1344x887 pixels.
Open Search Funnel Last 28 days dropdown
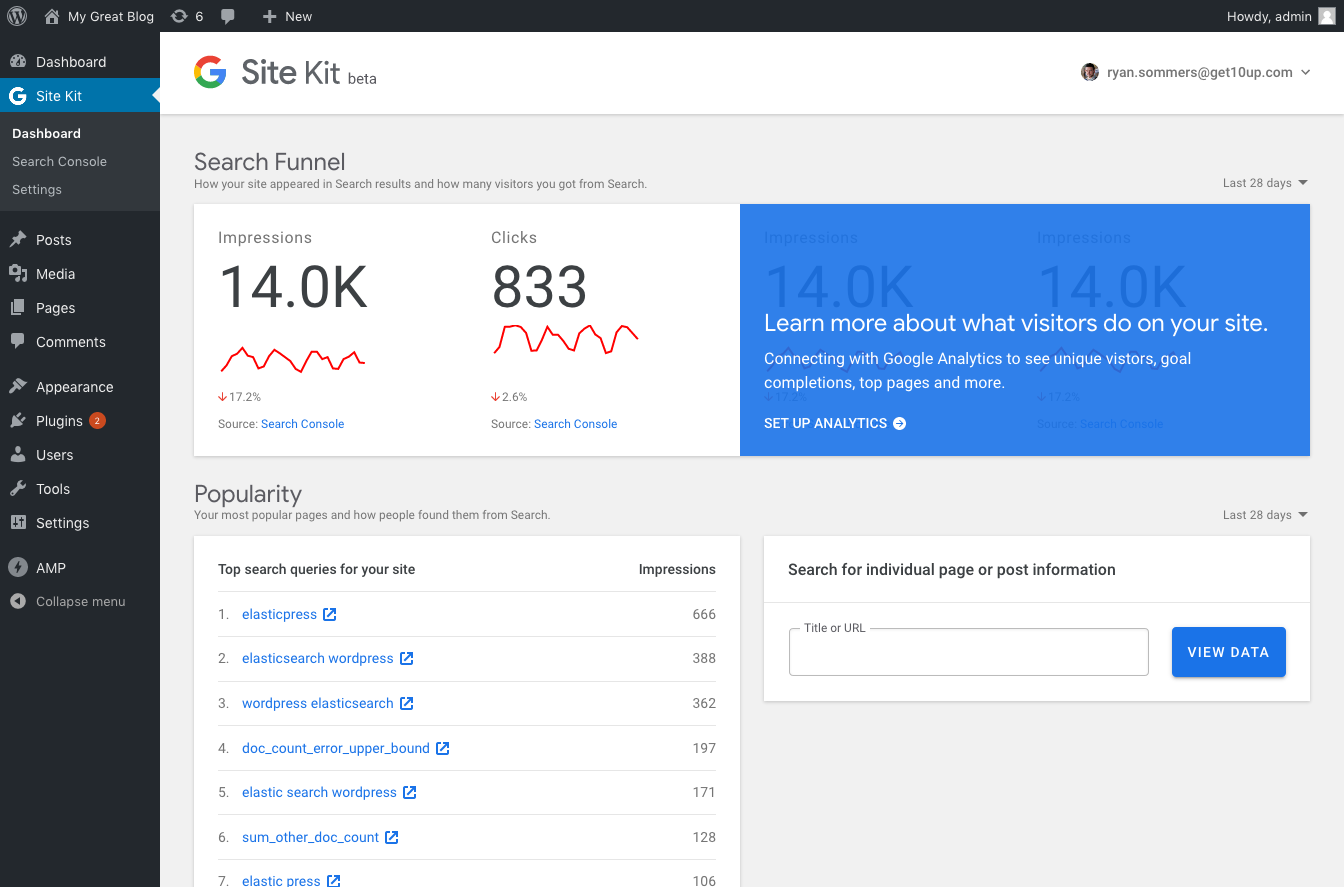click(x=1265, y=183)
